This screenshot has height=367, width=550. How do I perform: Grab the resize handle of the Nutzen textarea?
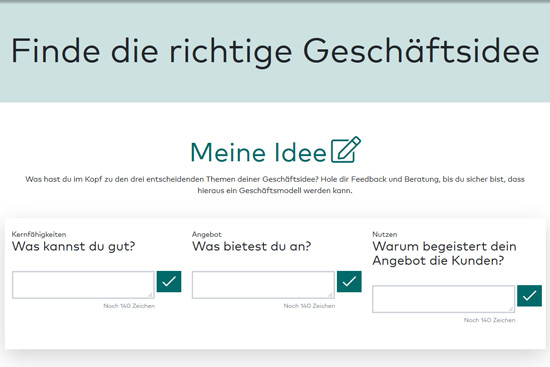point(511,309)
